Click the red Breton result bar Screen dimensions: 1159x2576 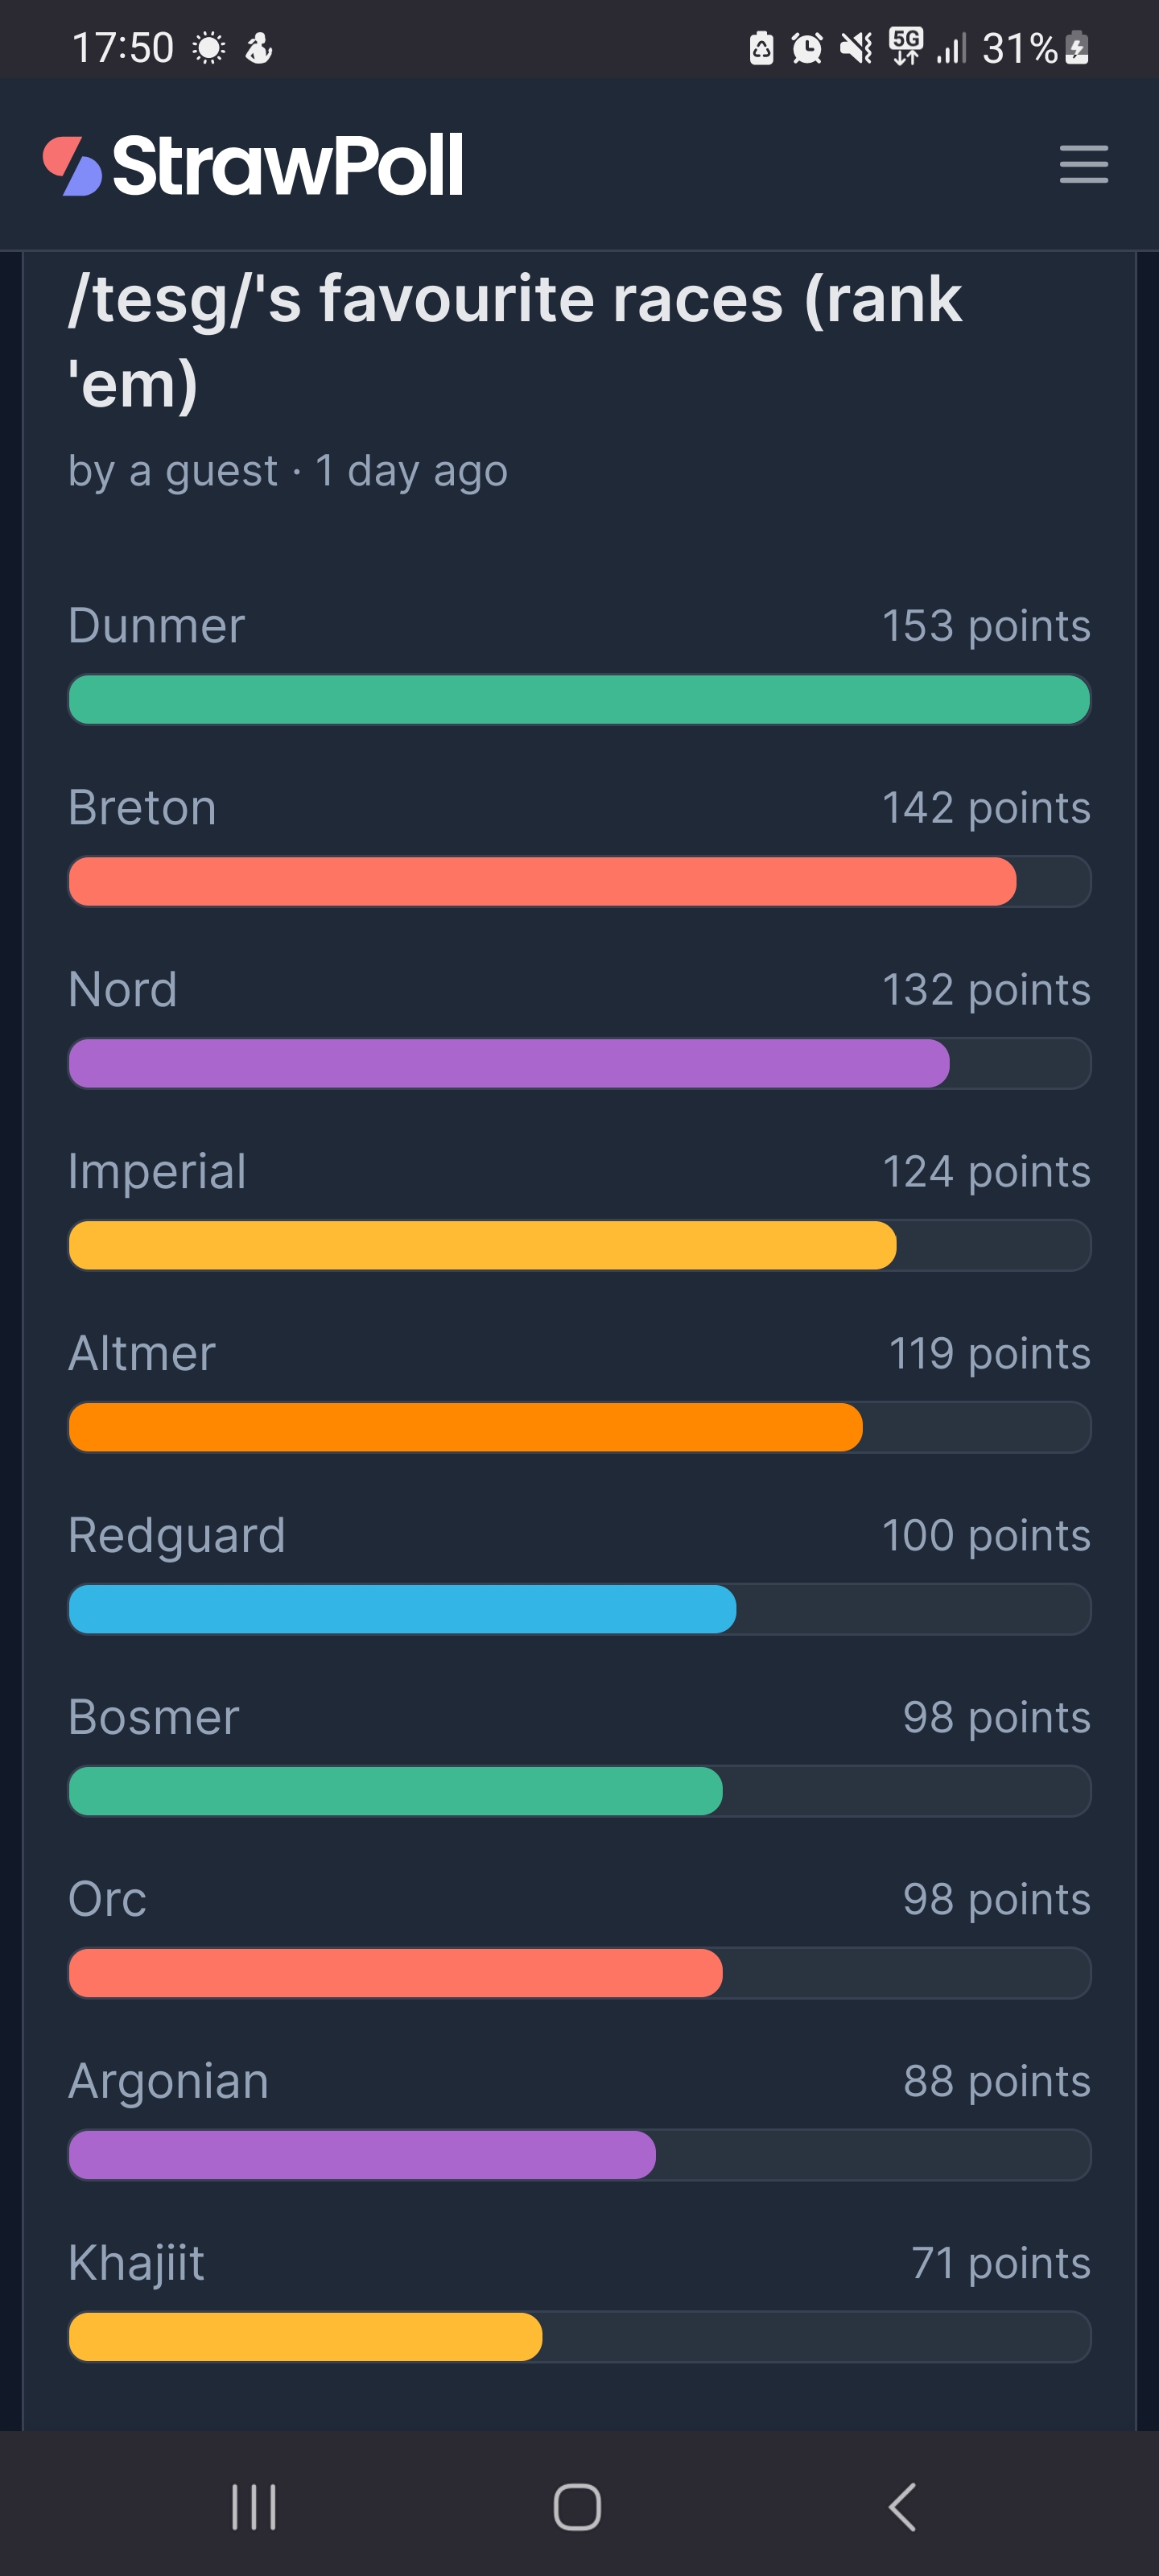542,882
